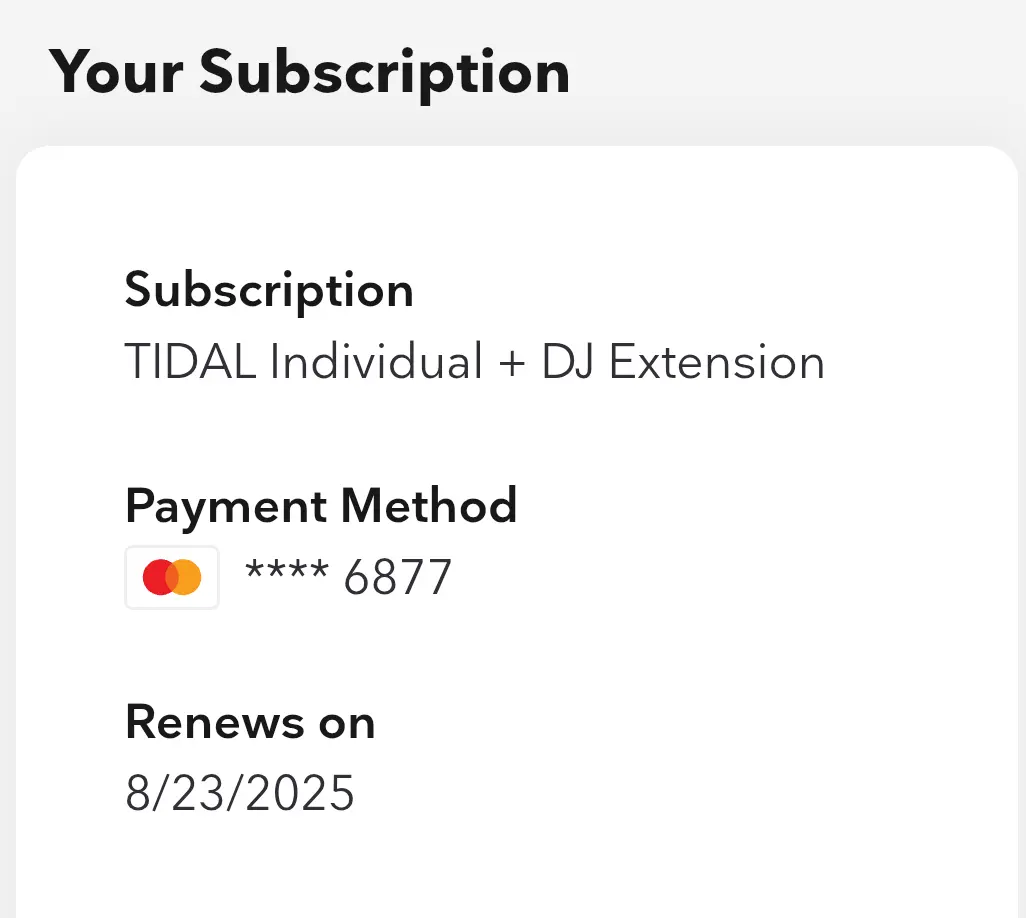The height and width of the screenshot is (918, 1026).
Task: Click the DJ Extension text in the plan name
Action: point(683,361)
